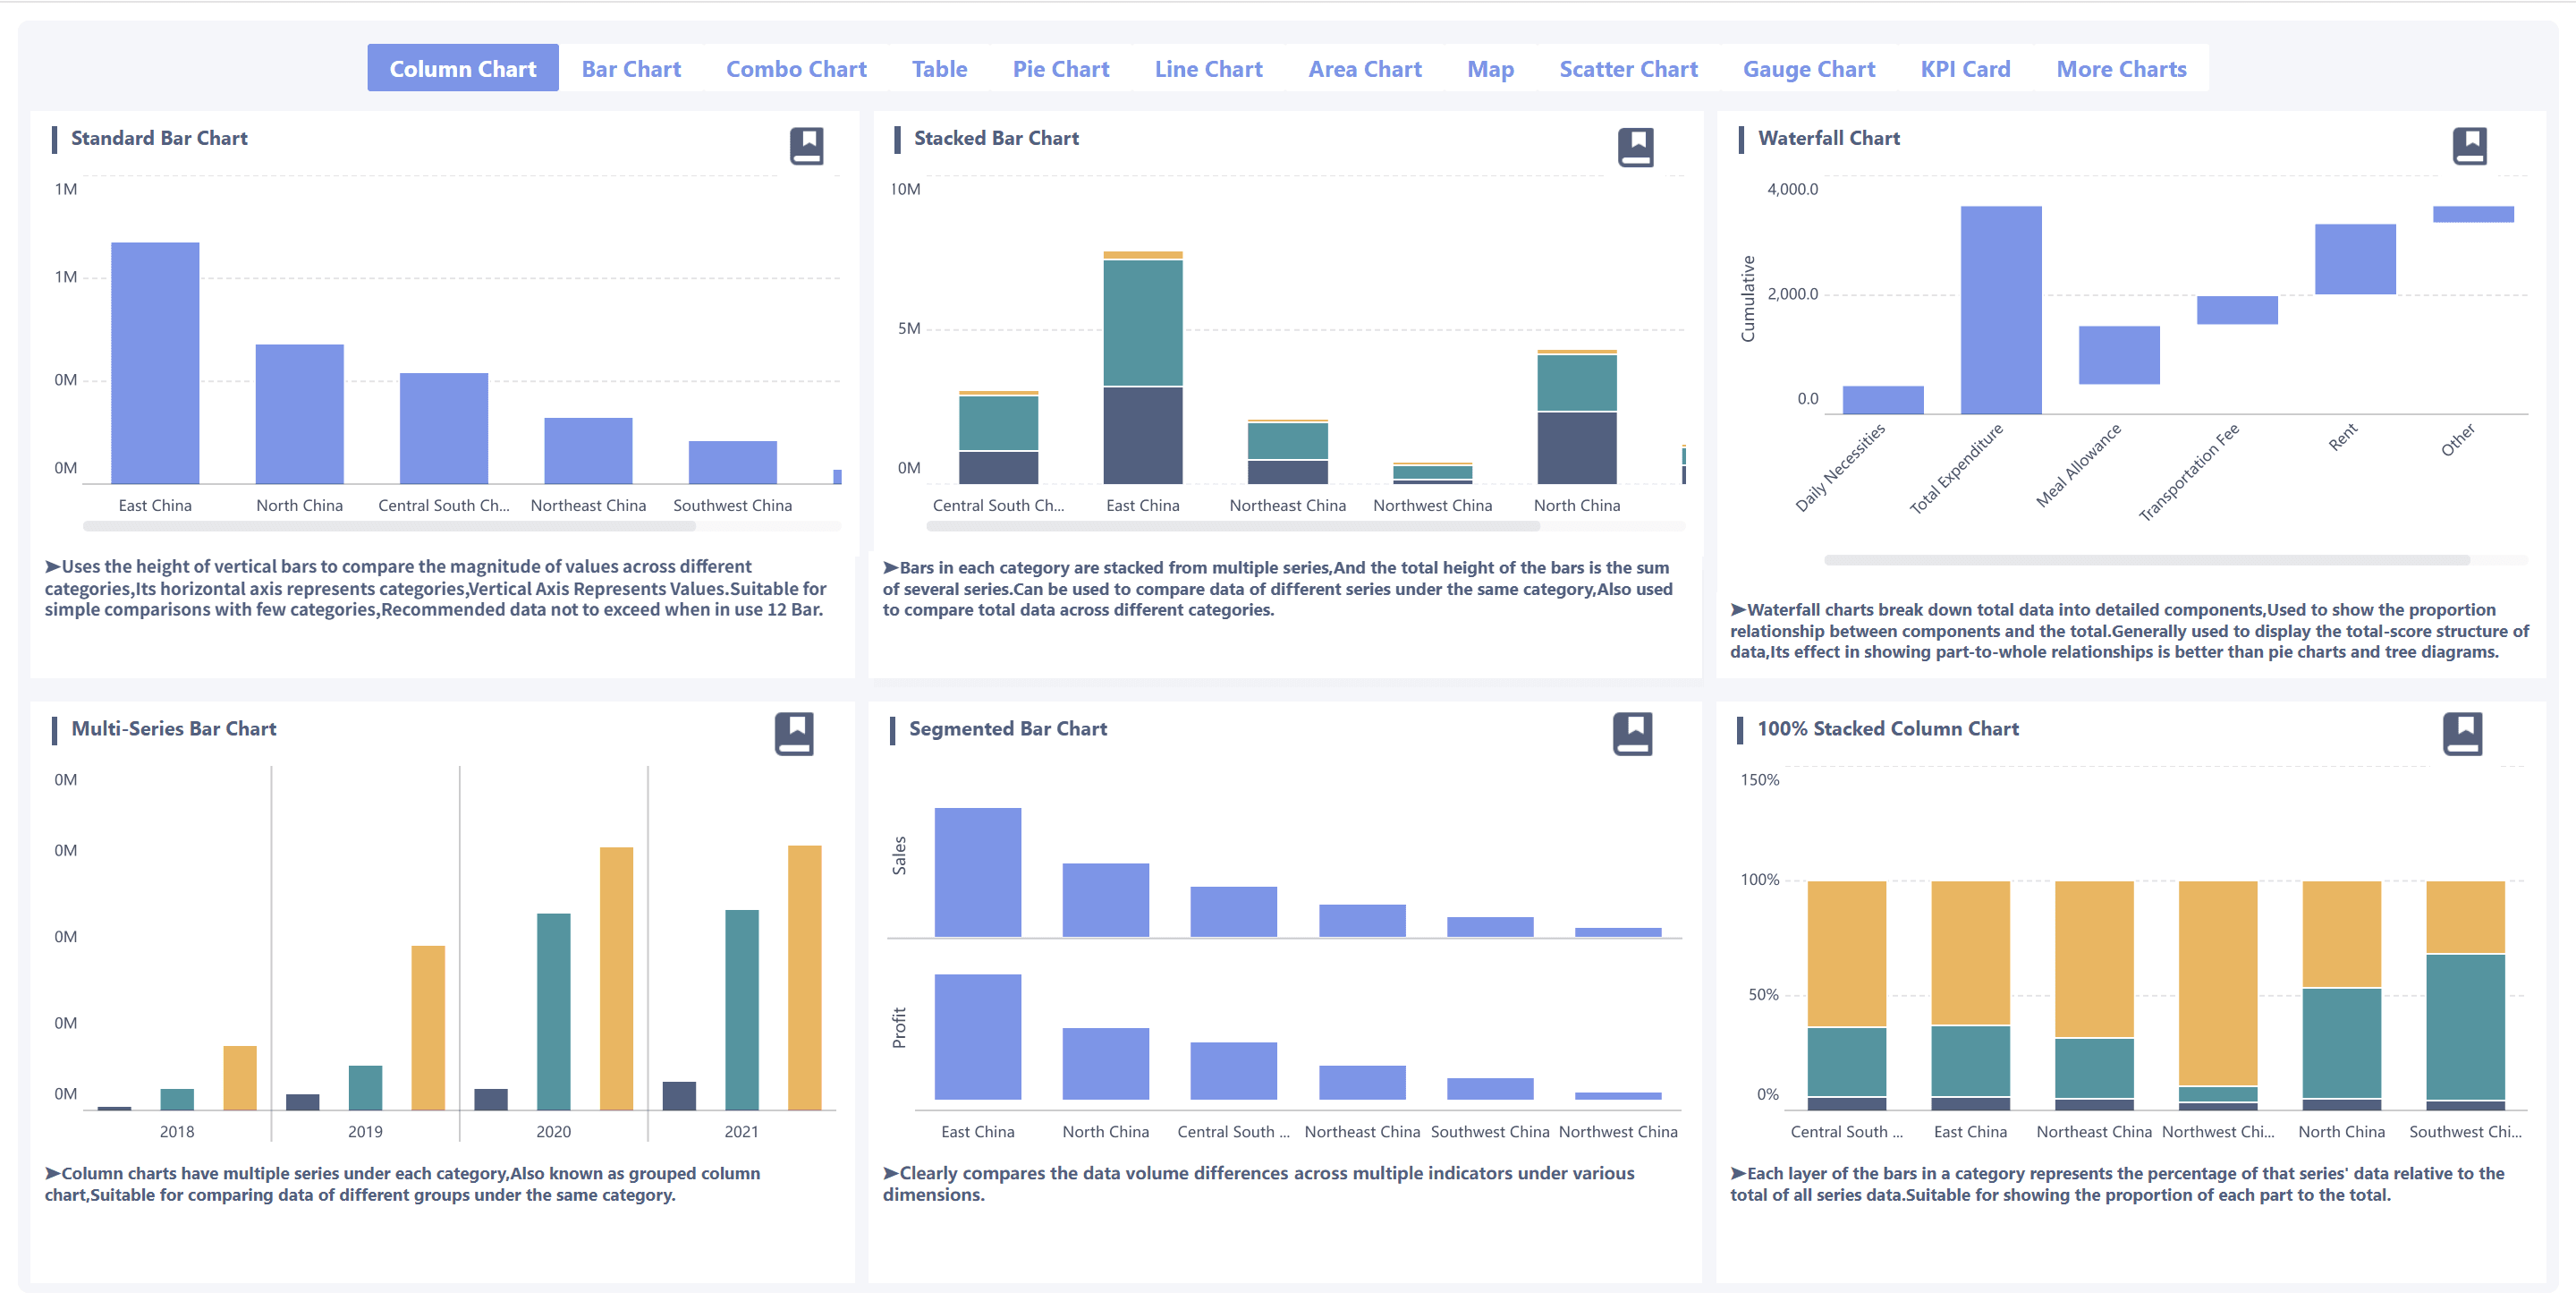
Task: Click the 2021 yellow bar in Multi-Series chart
Action: 804,977
